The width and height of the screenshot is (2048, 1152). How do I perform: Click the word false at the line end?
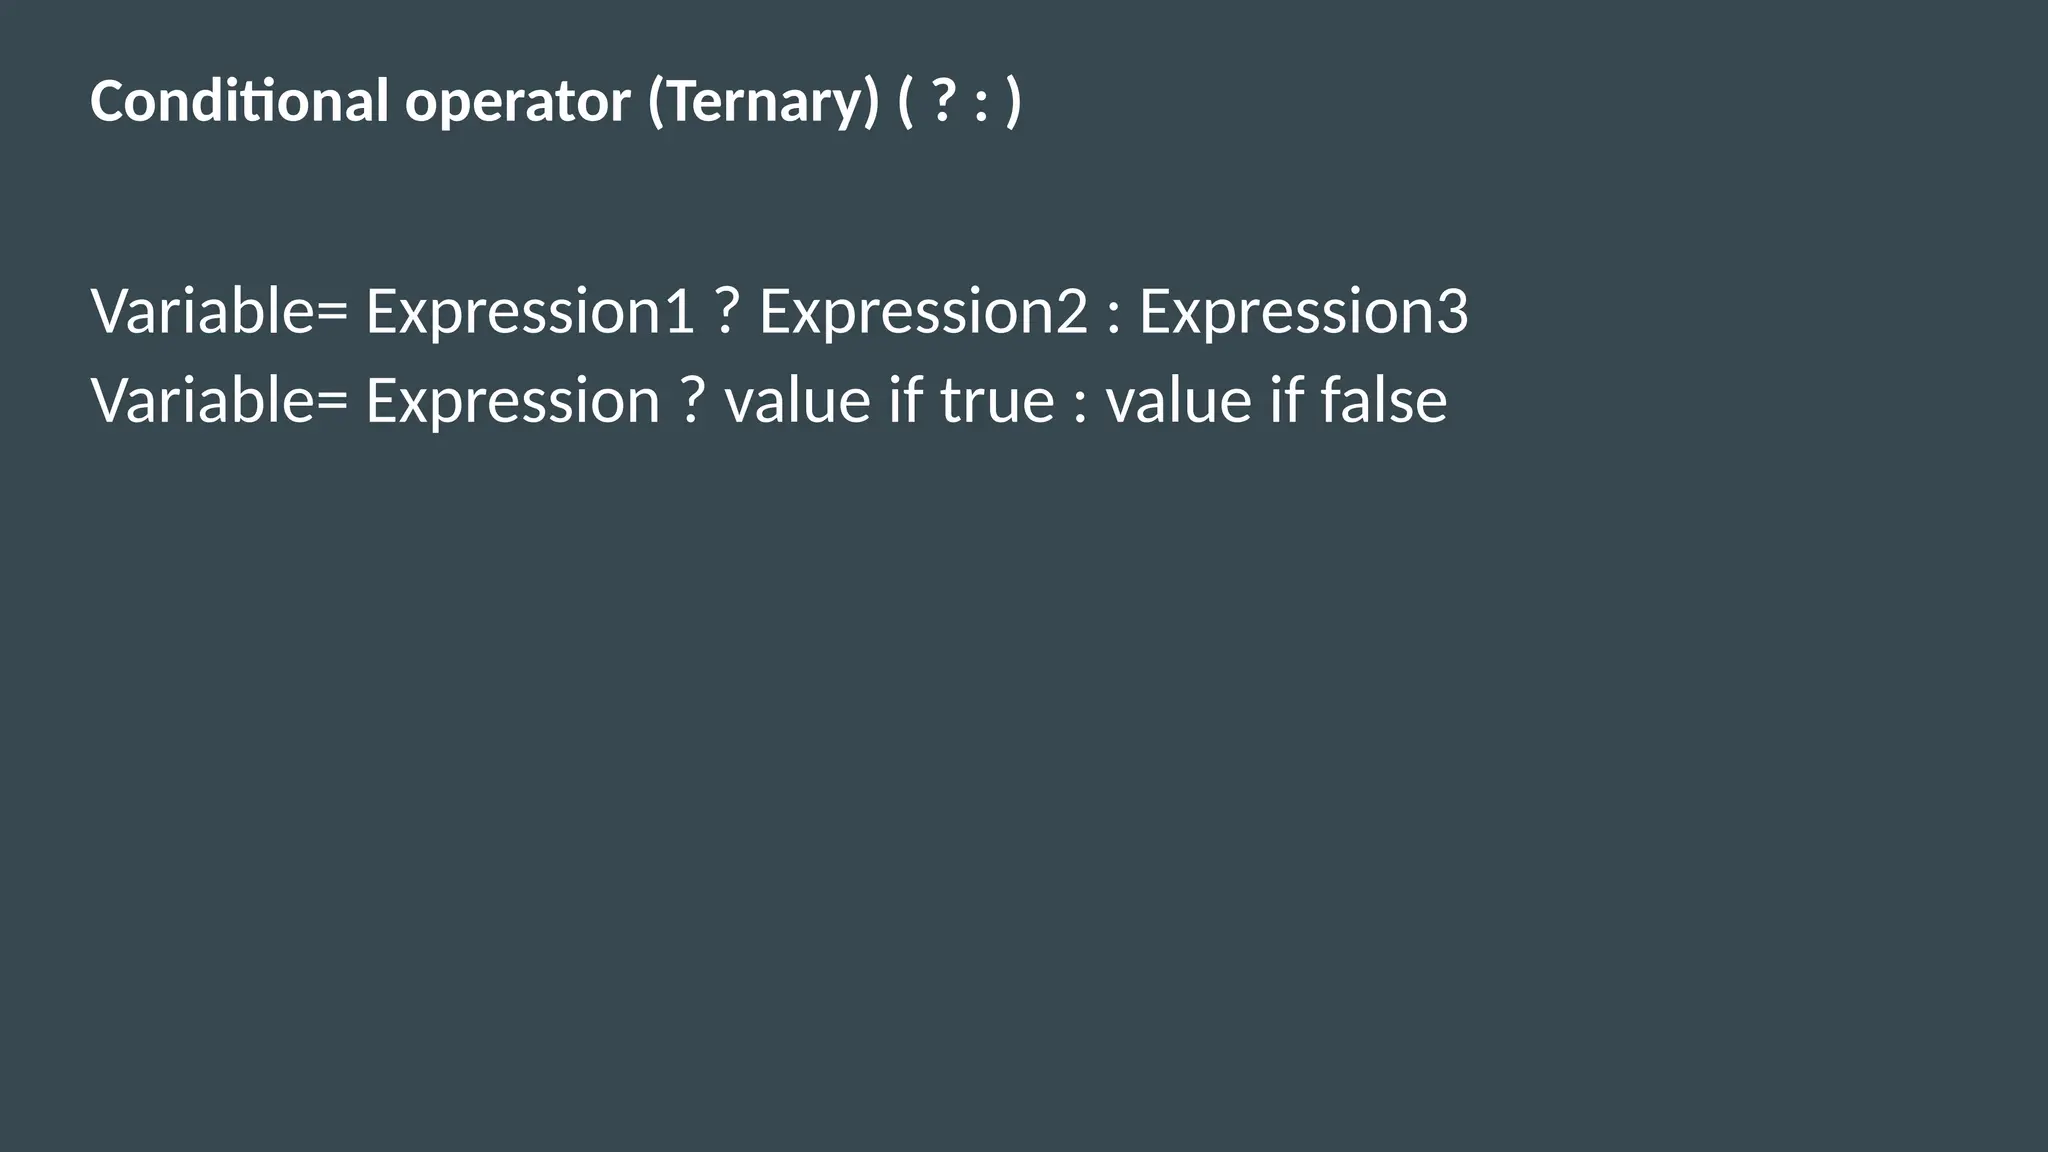(x=1383, y=399)
